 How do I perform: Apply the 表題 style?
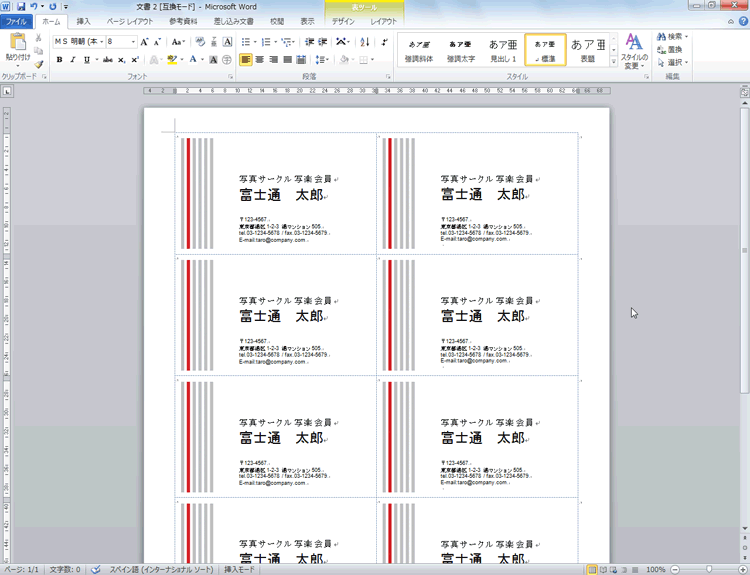tap(588, 50)
